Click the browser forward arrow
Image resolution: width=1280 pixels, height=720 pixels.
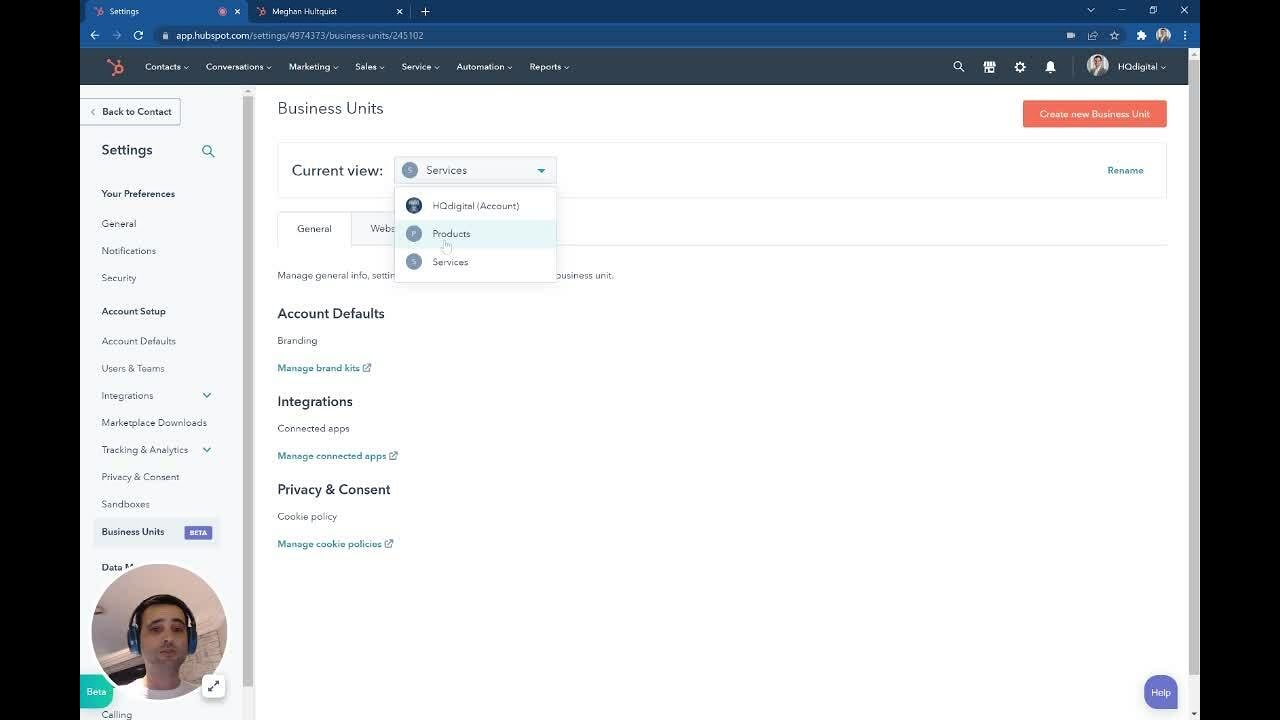coord(116,35)
